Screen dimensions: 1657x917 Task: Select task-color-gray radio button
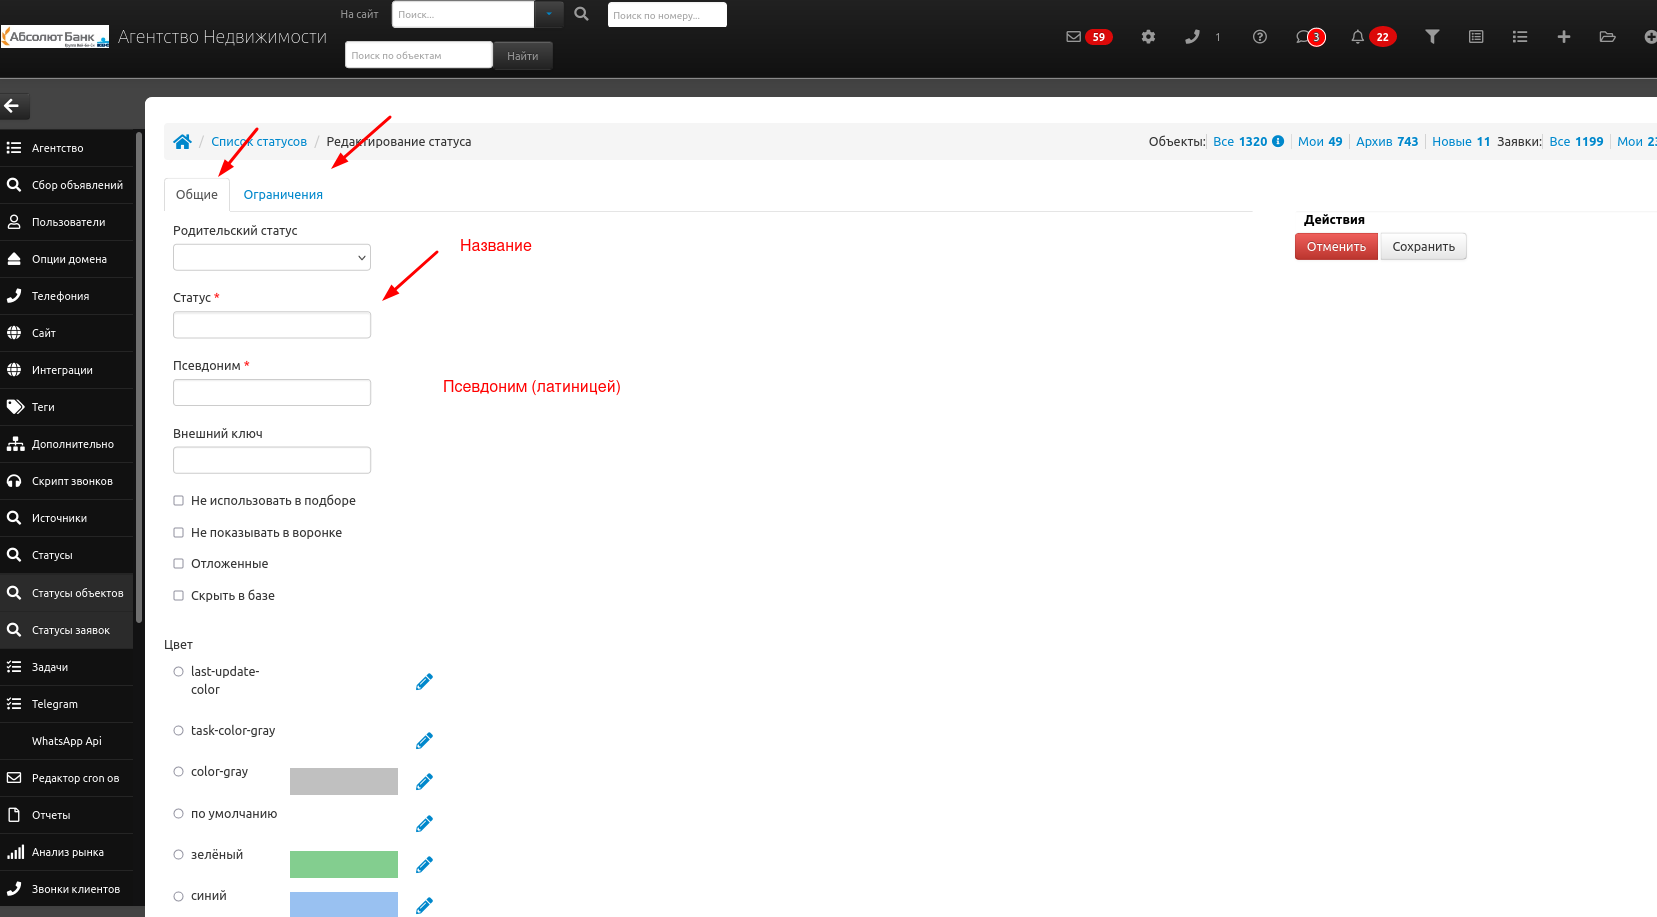coord(179,731)
